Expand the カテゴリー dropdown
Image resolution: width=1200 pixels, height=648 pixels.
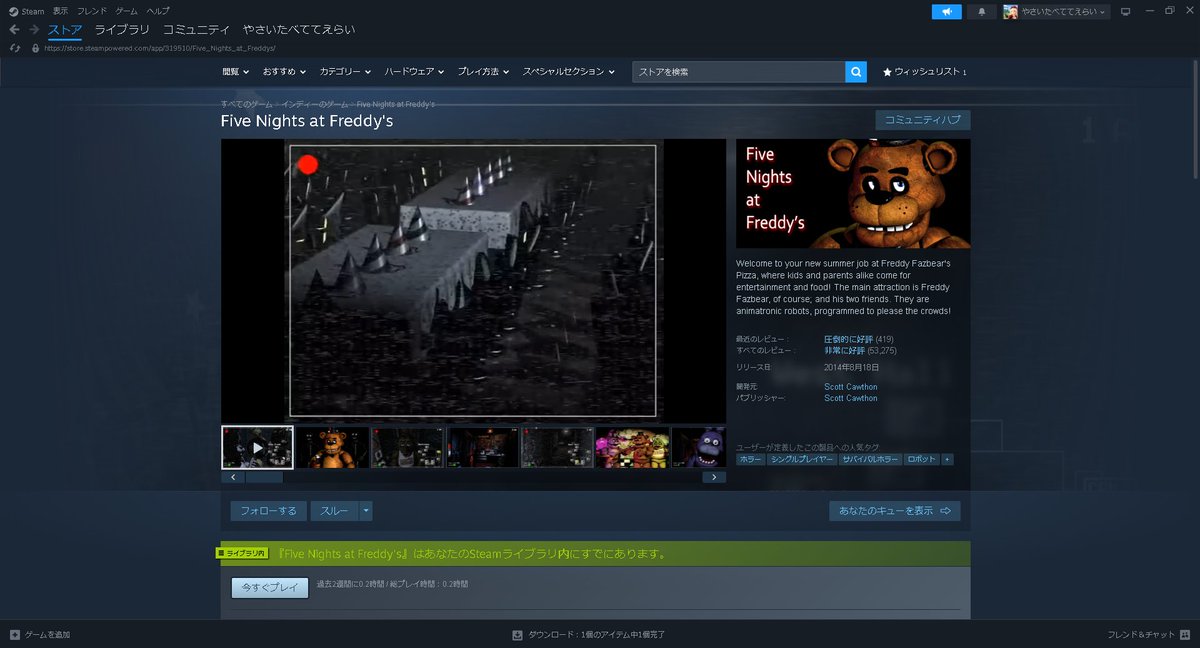(x=345, y=72)
